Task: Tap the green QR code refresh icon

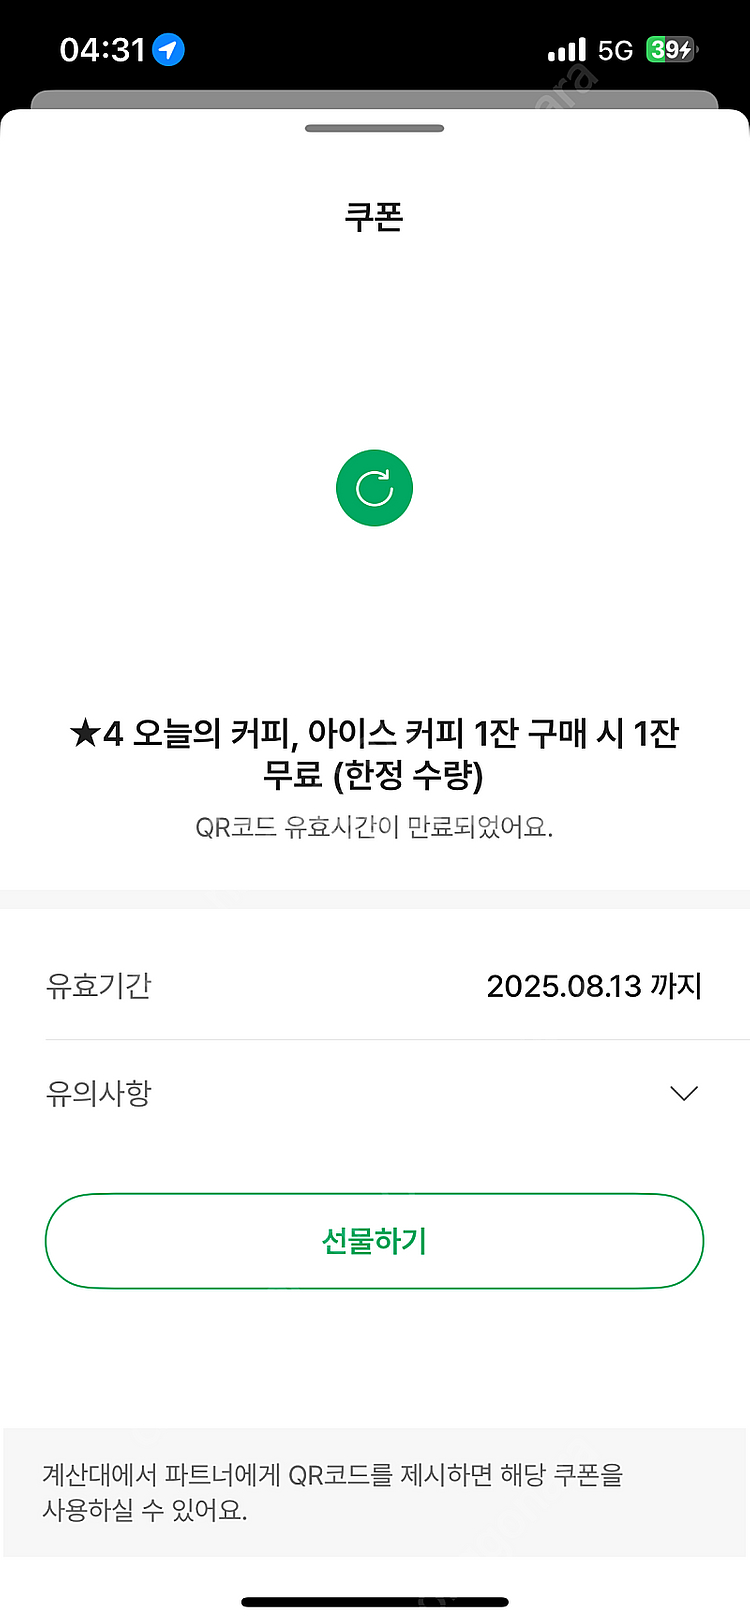Action: point(374,488)
